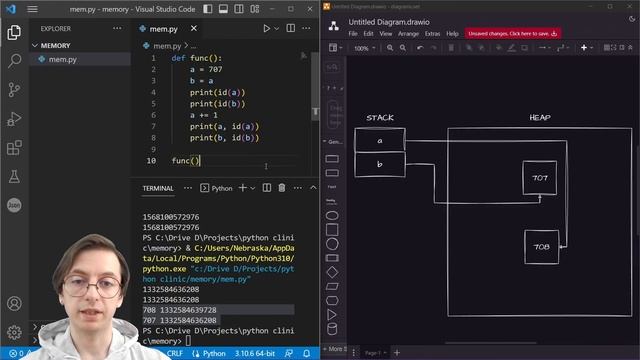Open the Run and Debug view

[x=14, y=119]
